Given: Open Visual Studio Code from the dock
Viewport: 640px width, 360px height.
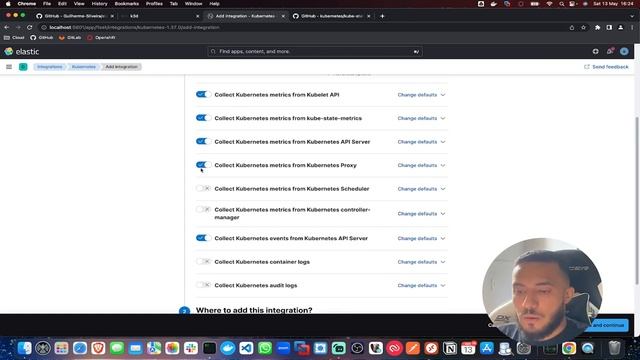Looking at the screenshot, I should (246, 348).
